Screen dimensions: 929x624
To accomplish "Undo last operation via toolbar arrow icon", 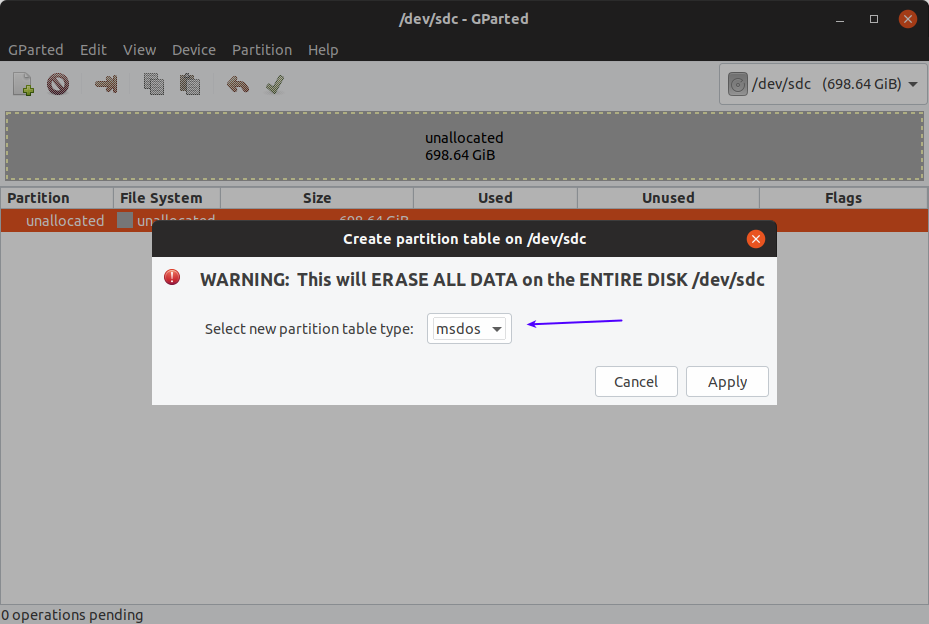I will [237, 84].
